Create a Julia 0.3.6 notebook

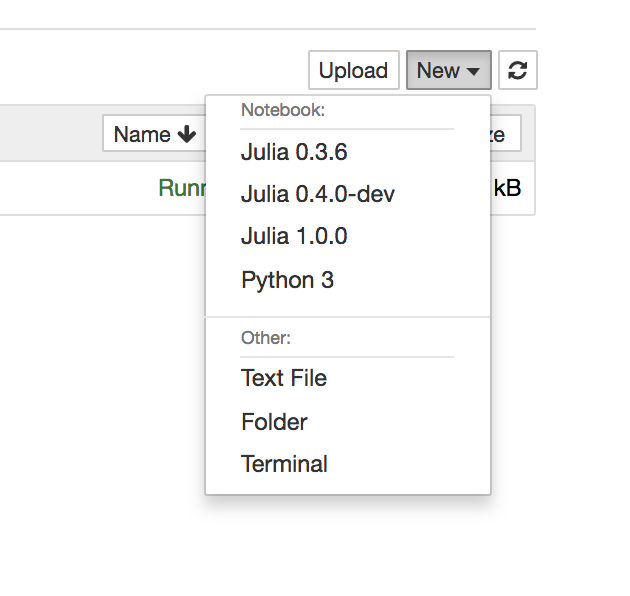(x=348, y=152)
